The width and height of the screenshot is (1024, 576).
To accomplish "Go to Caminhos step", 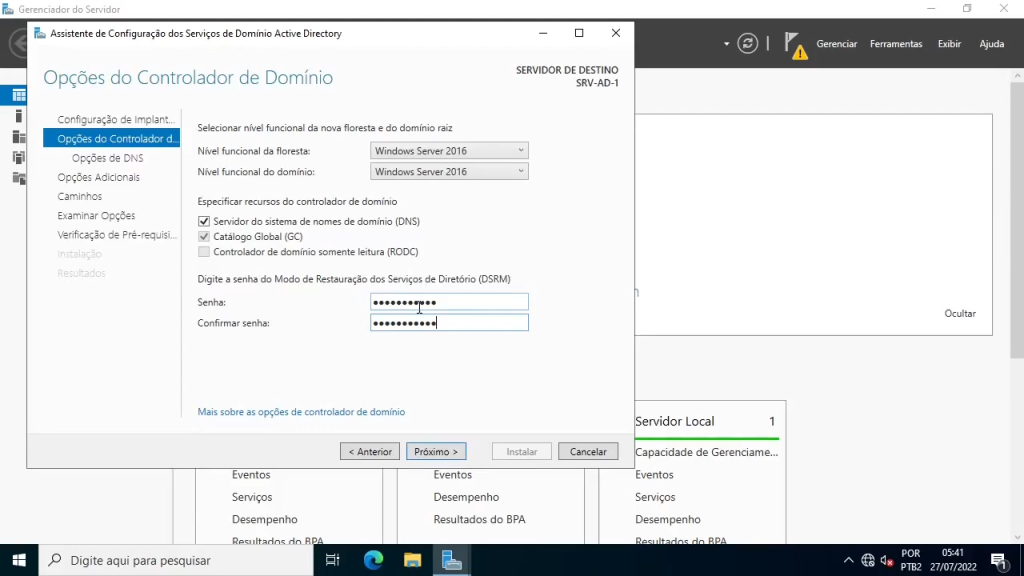I will 79,196.
